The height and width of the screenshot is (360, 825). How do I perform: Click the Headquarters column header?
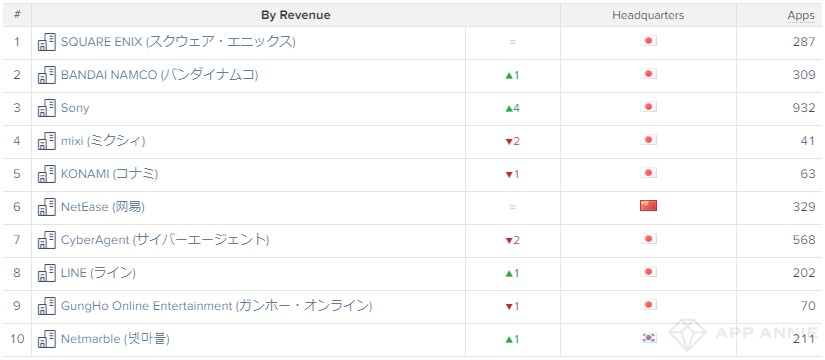pos(648,15)
